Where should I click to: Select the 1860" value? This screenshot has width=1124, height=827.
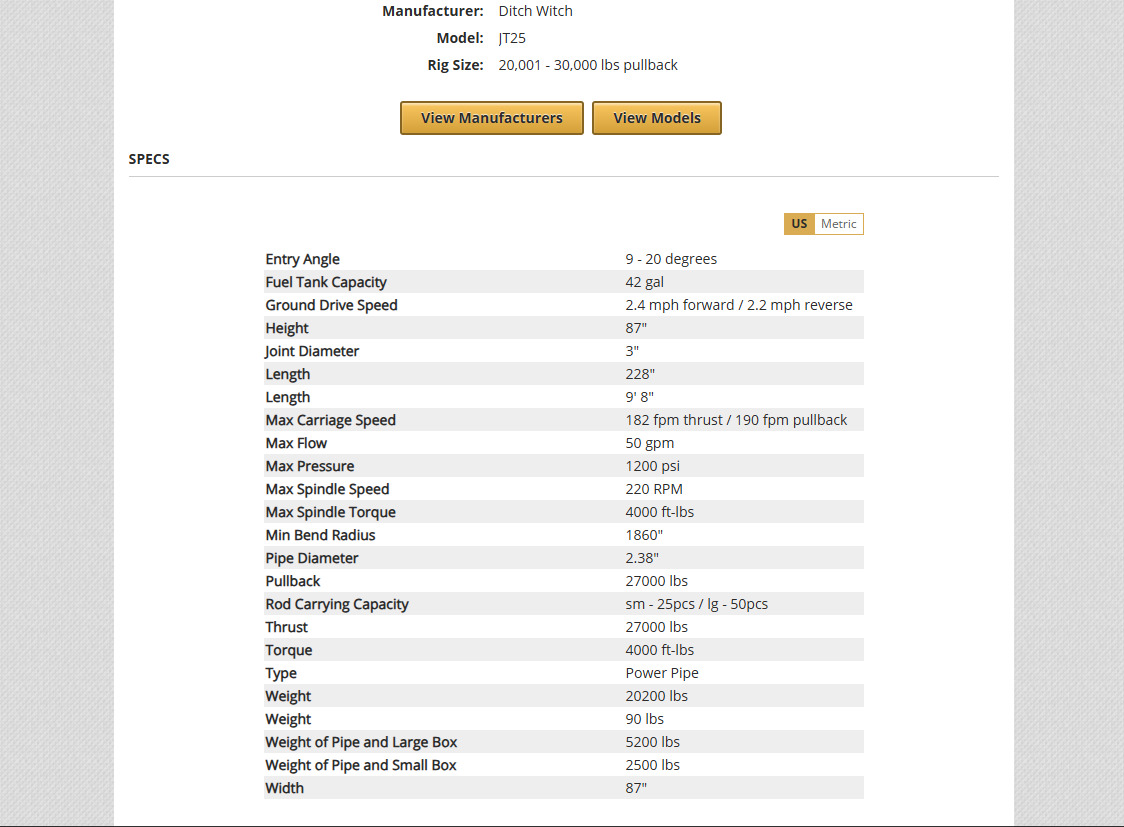click(x=644, y=535)
